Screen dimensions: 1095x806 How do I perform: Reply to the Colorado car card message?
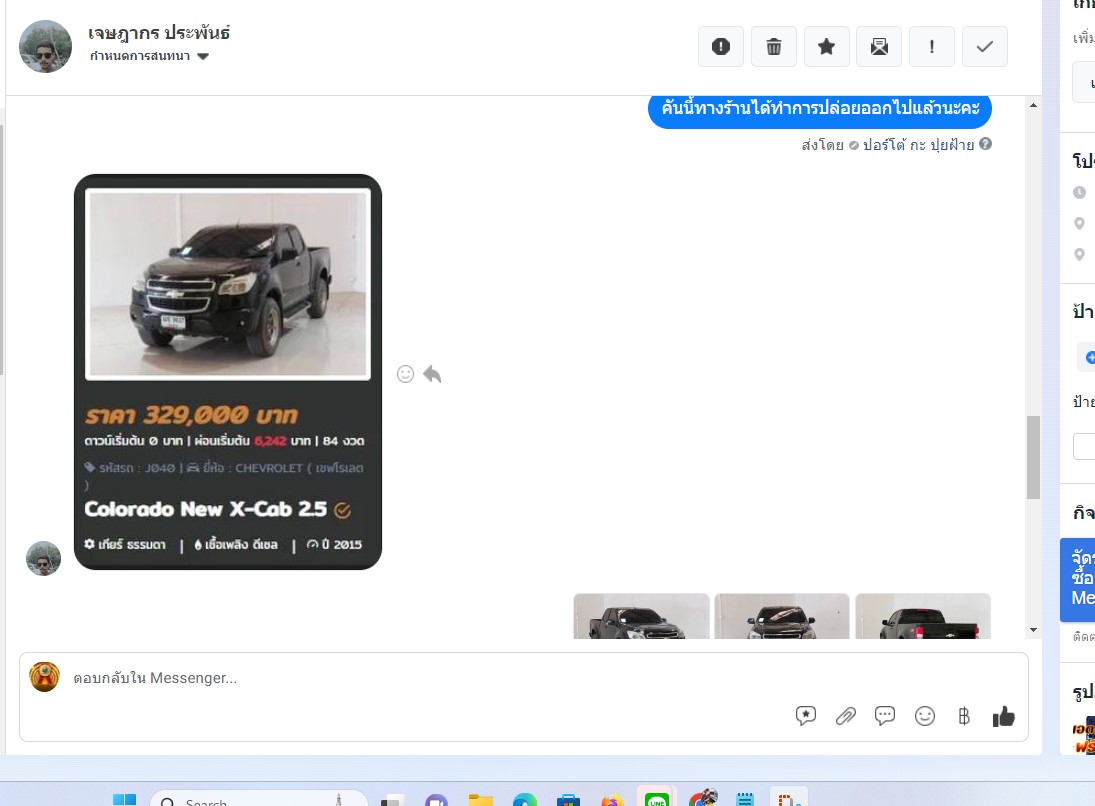click(x=432, y=374)
